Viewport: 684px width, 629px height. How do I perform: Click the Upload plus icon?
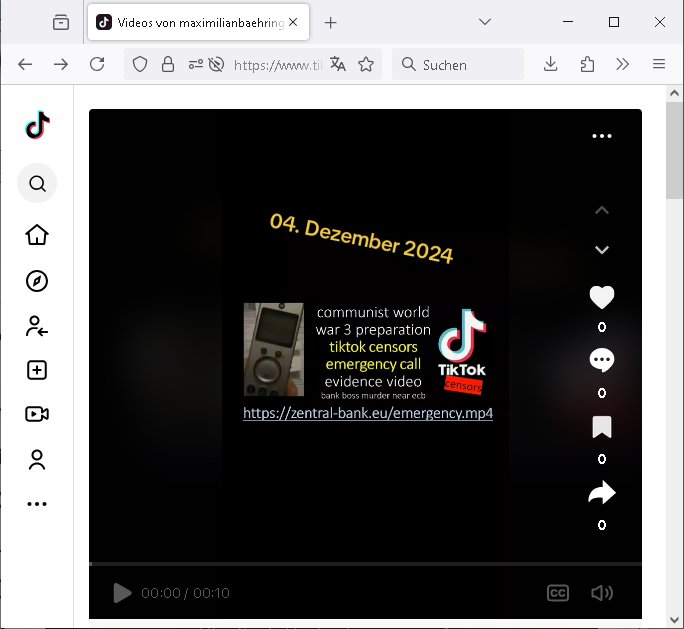coord(37,370)
